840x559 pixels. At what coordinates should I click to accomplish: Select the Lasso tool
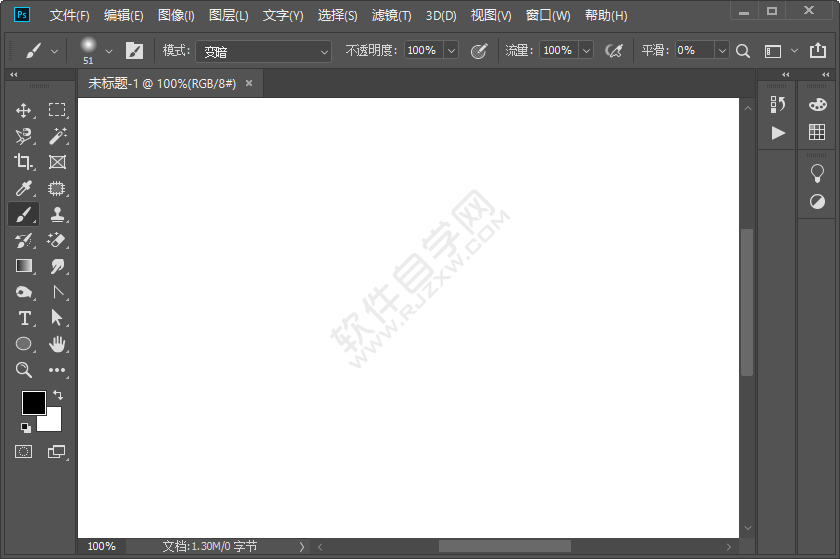pos(23,136)
